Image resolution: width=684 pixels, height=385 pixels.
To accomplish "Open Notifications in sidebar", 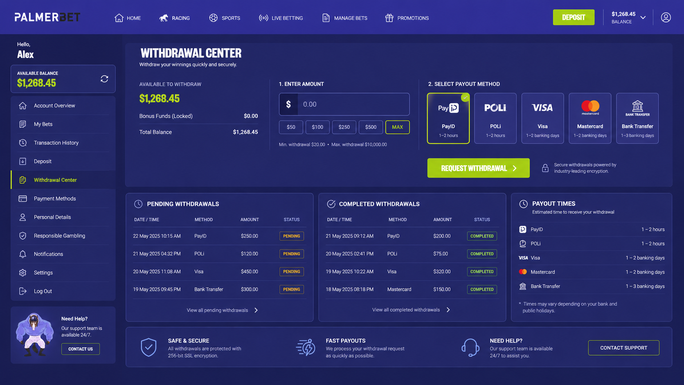I will click(63, 254).
